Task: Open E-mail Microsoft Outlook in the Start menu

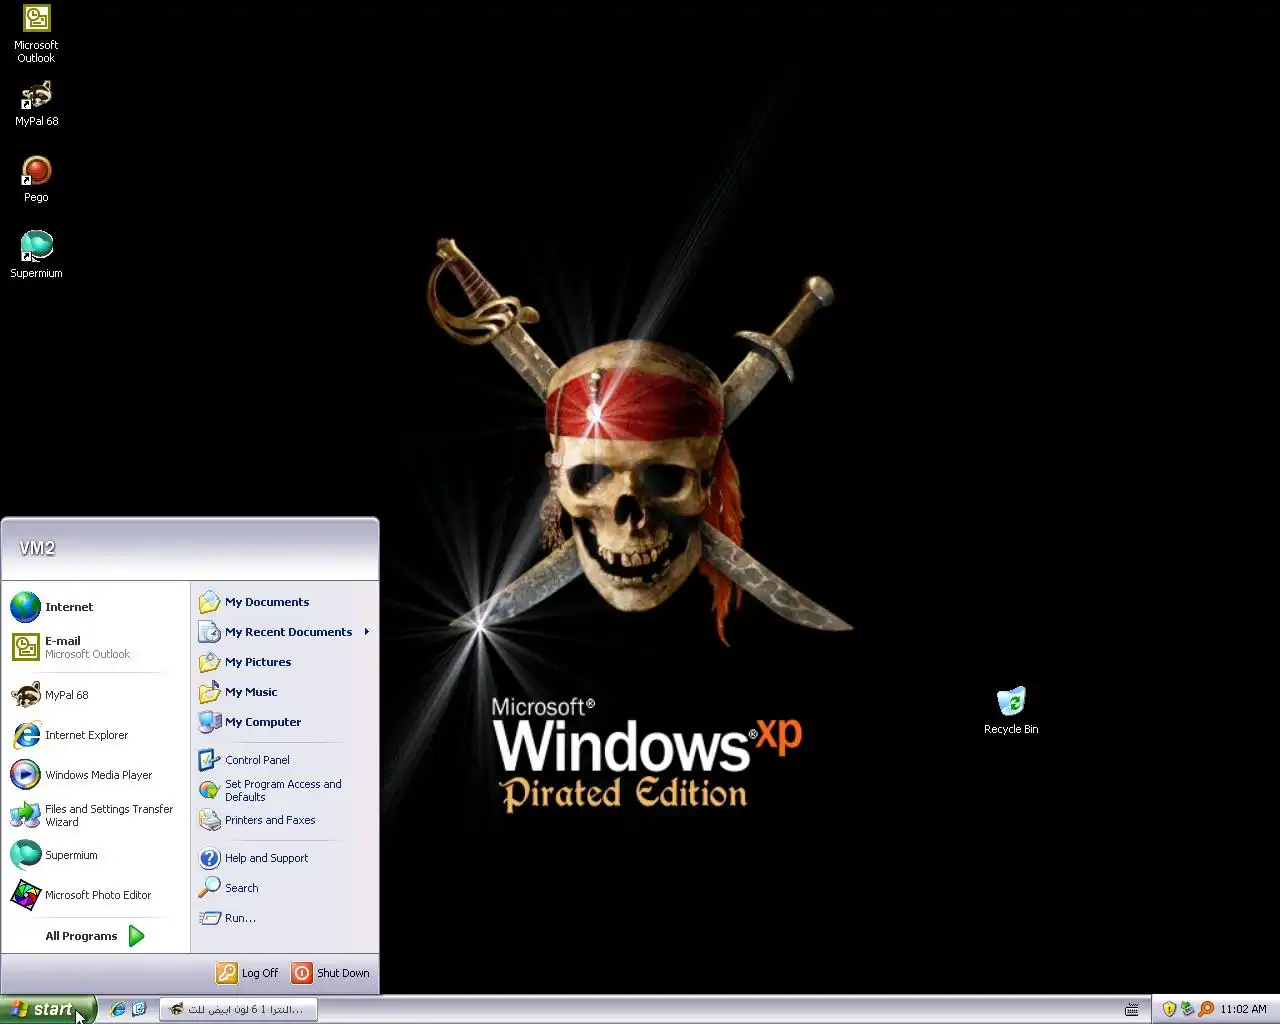Action: [x=95, y=647]
